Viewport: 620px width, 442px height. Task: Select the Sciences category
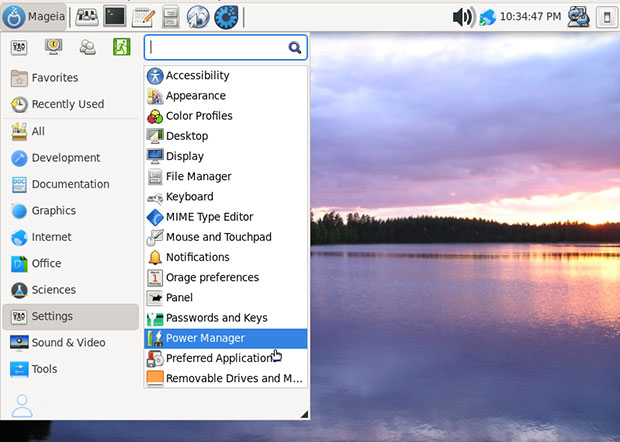70,290
